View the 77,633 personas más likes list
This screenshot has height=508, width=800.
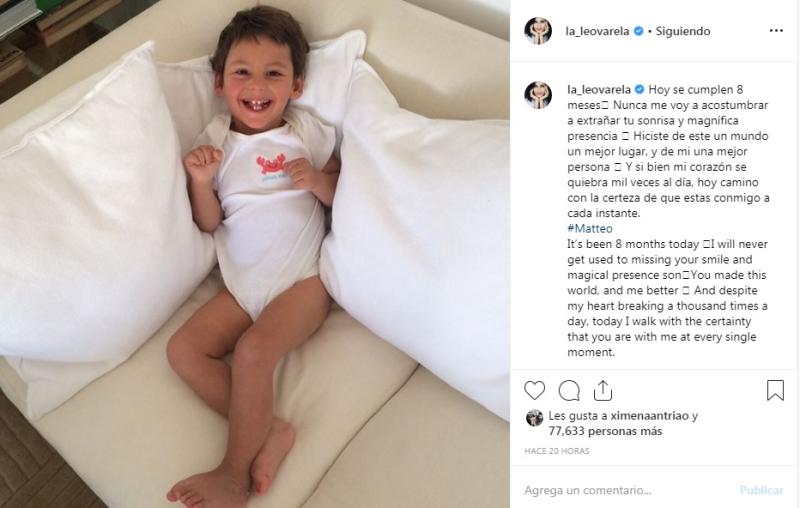pos(605,431)
